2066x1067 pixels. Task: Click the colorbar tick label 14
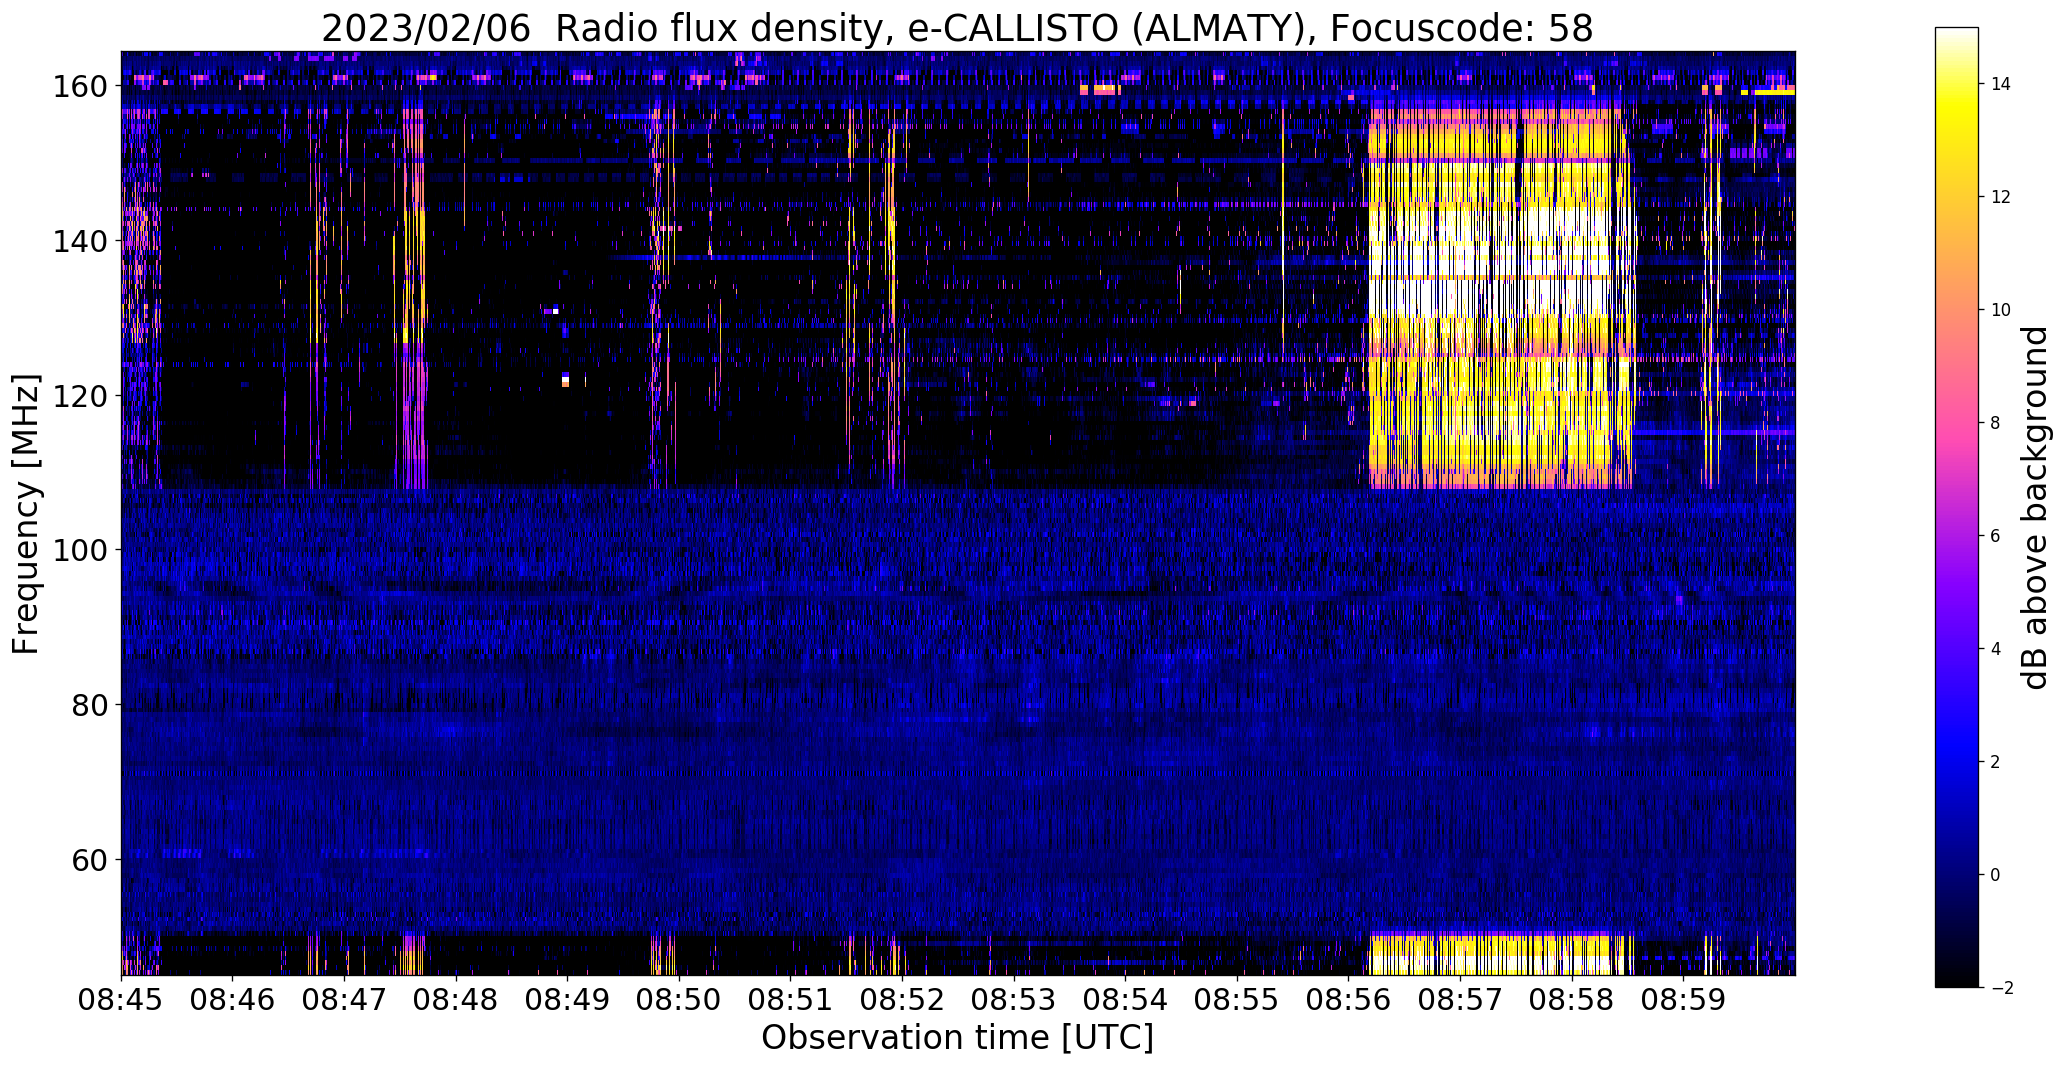tap(2000, 84)
